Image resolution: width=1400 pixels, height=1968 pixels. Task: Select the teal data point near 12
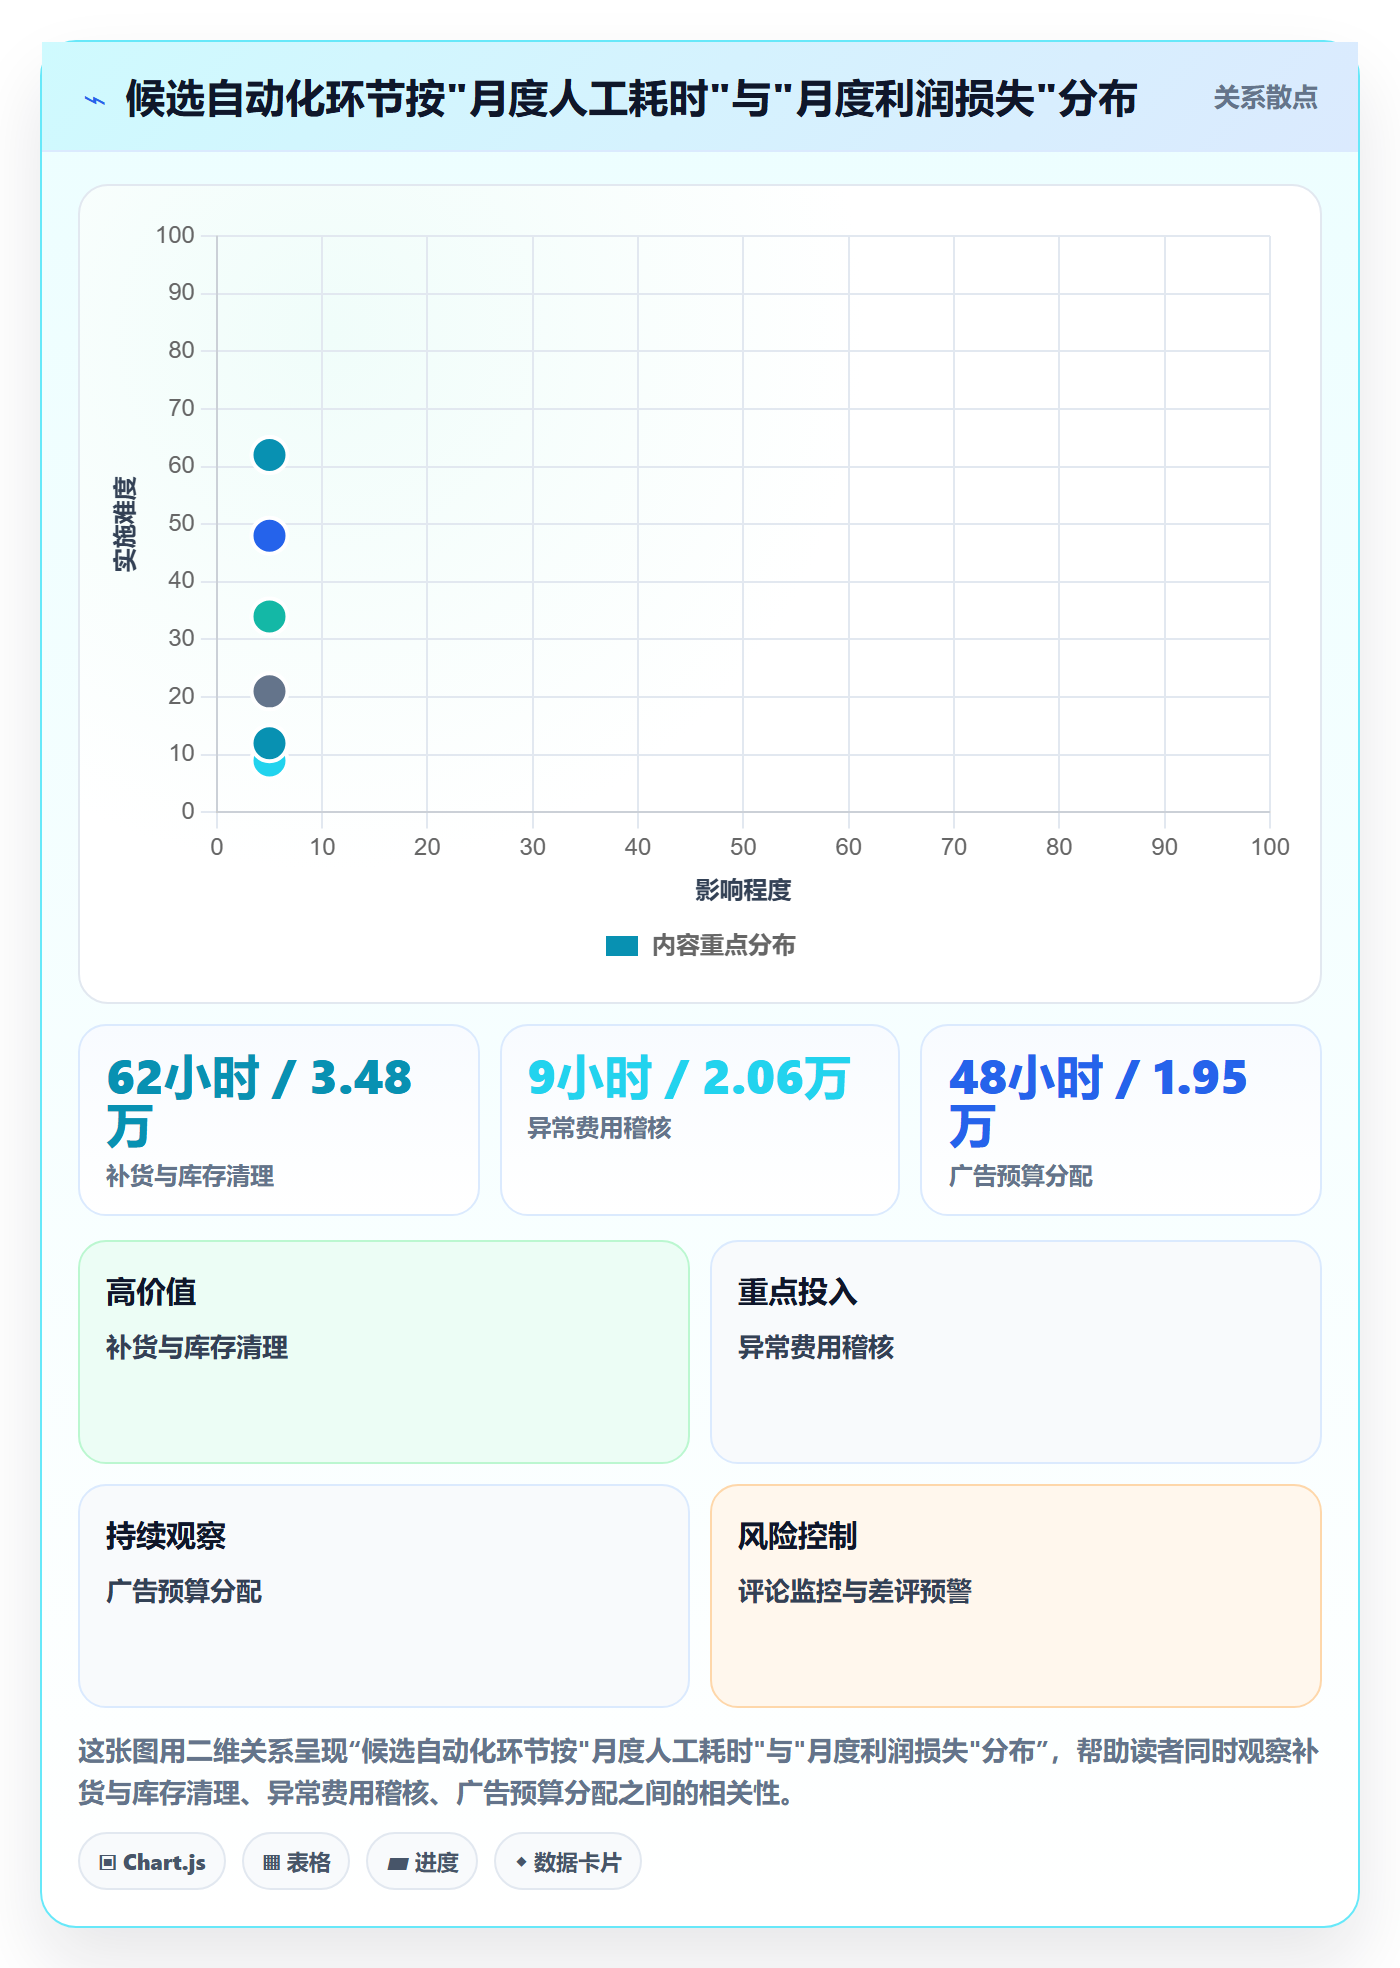(269, 743)
